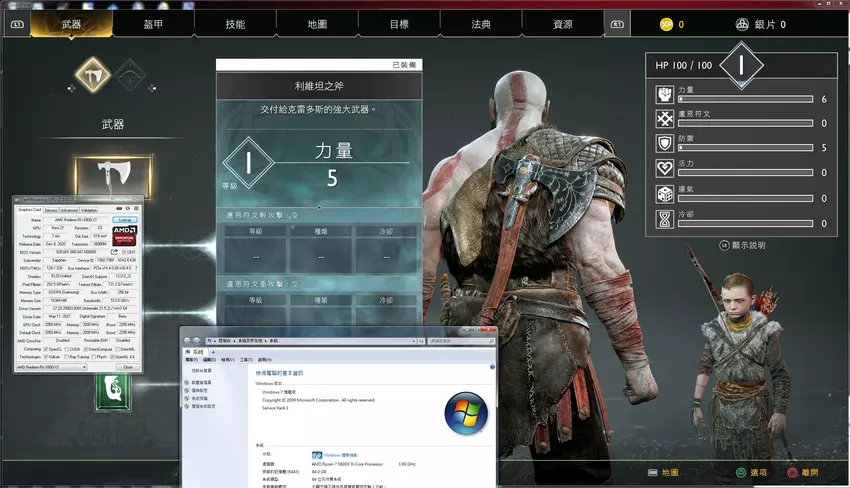Open the 技能 skills tab
This screenshot has height=488, width=850.
[x=235, y=23]
